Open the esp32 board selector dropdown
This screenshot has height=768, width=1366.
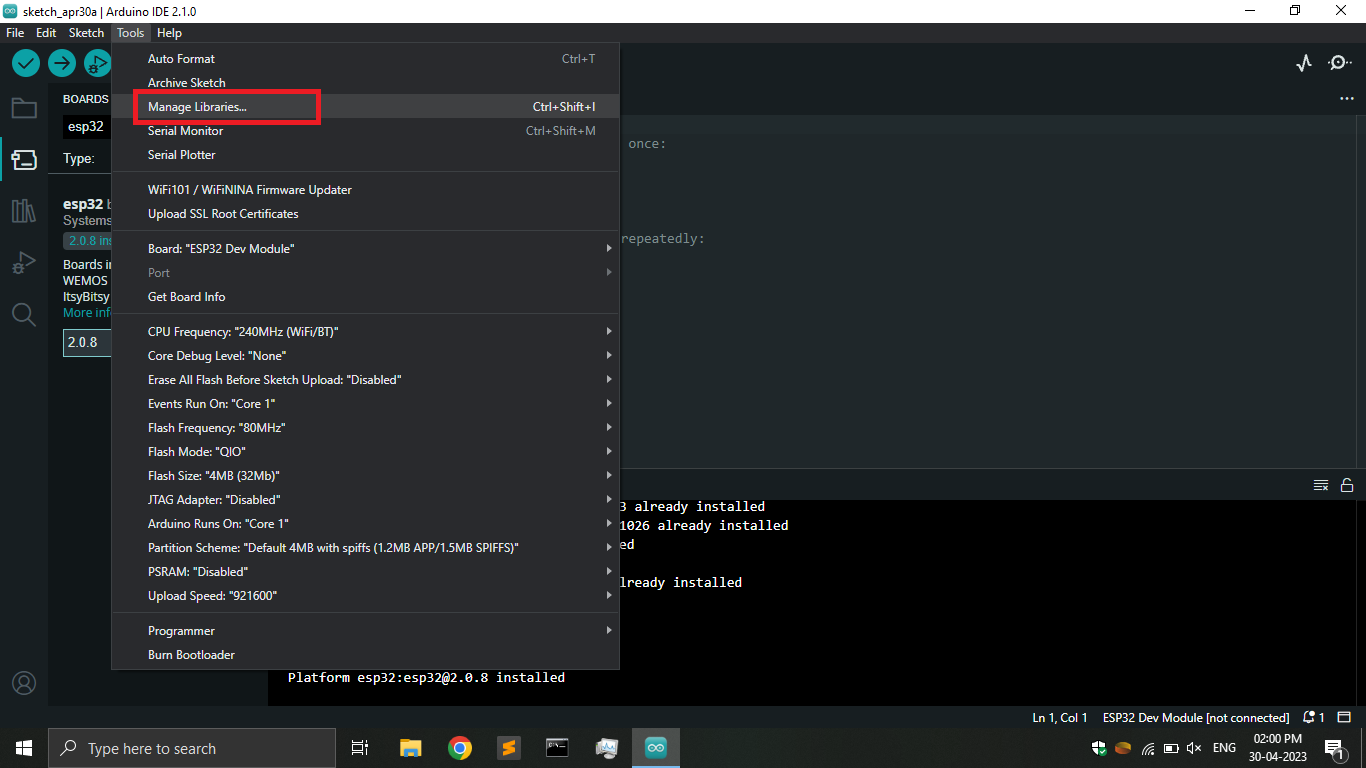point(86,126)
